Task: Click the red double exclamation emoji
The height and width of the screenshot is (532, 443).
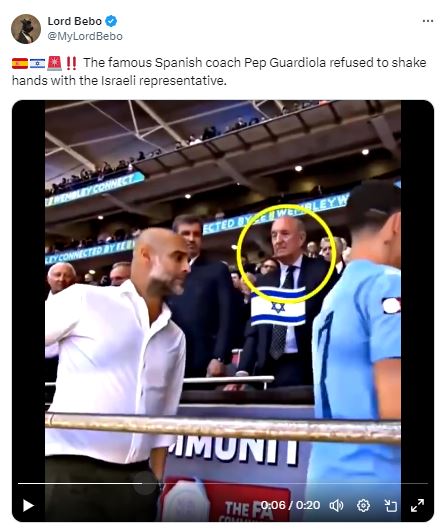Action: (x=71, y=63)
